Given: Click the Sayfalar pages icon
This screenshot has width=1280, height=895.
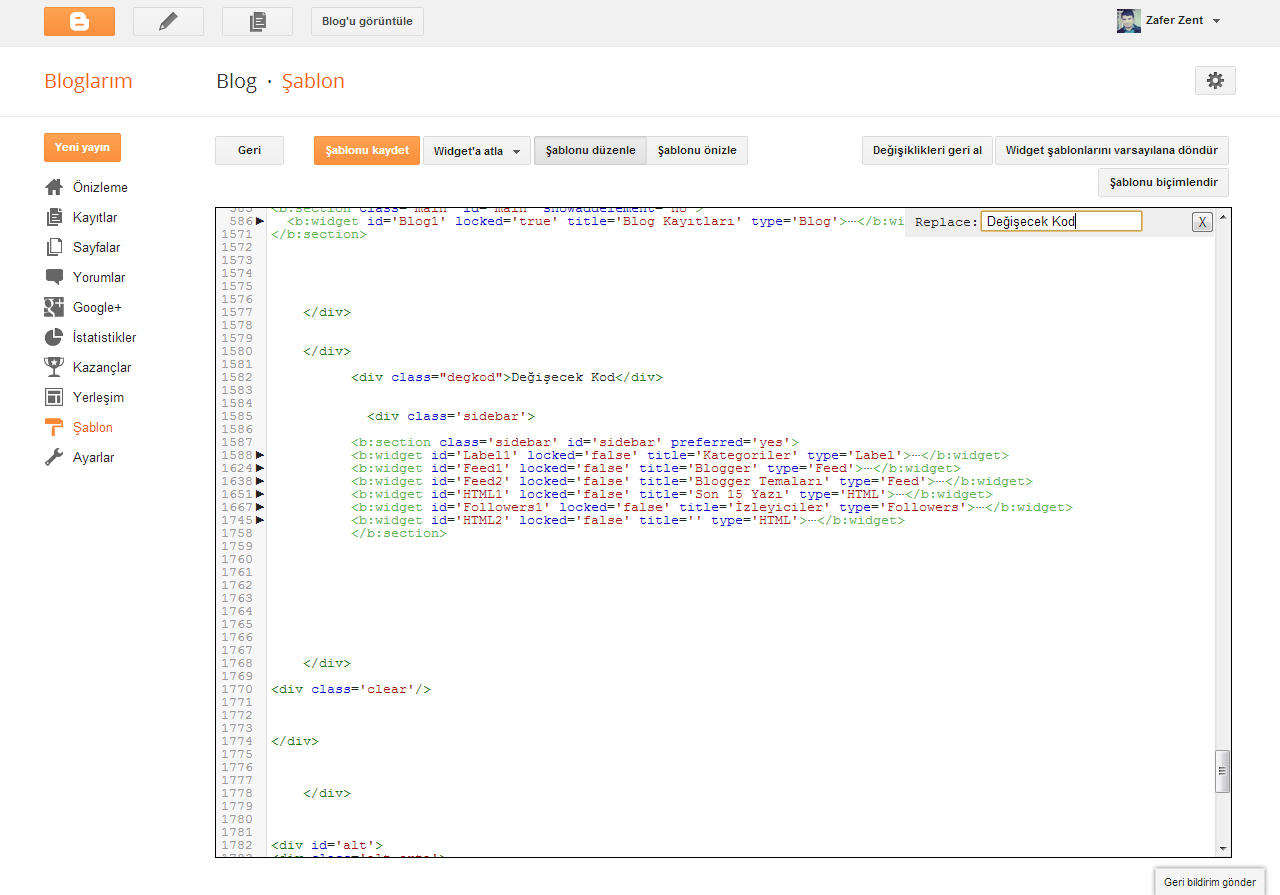Looking at the screenshot, I should coord(54,247).
